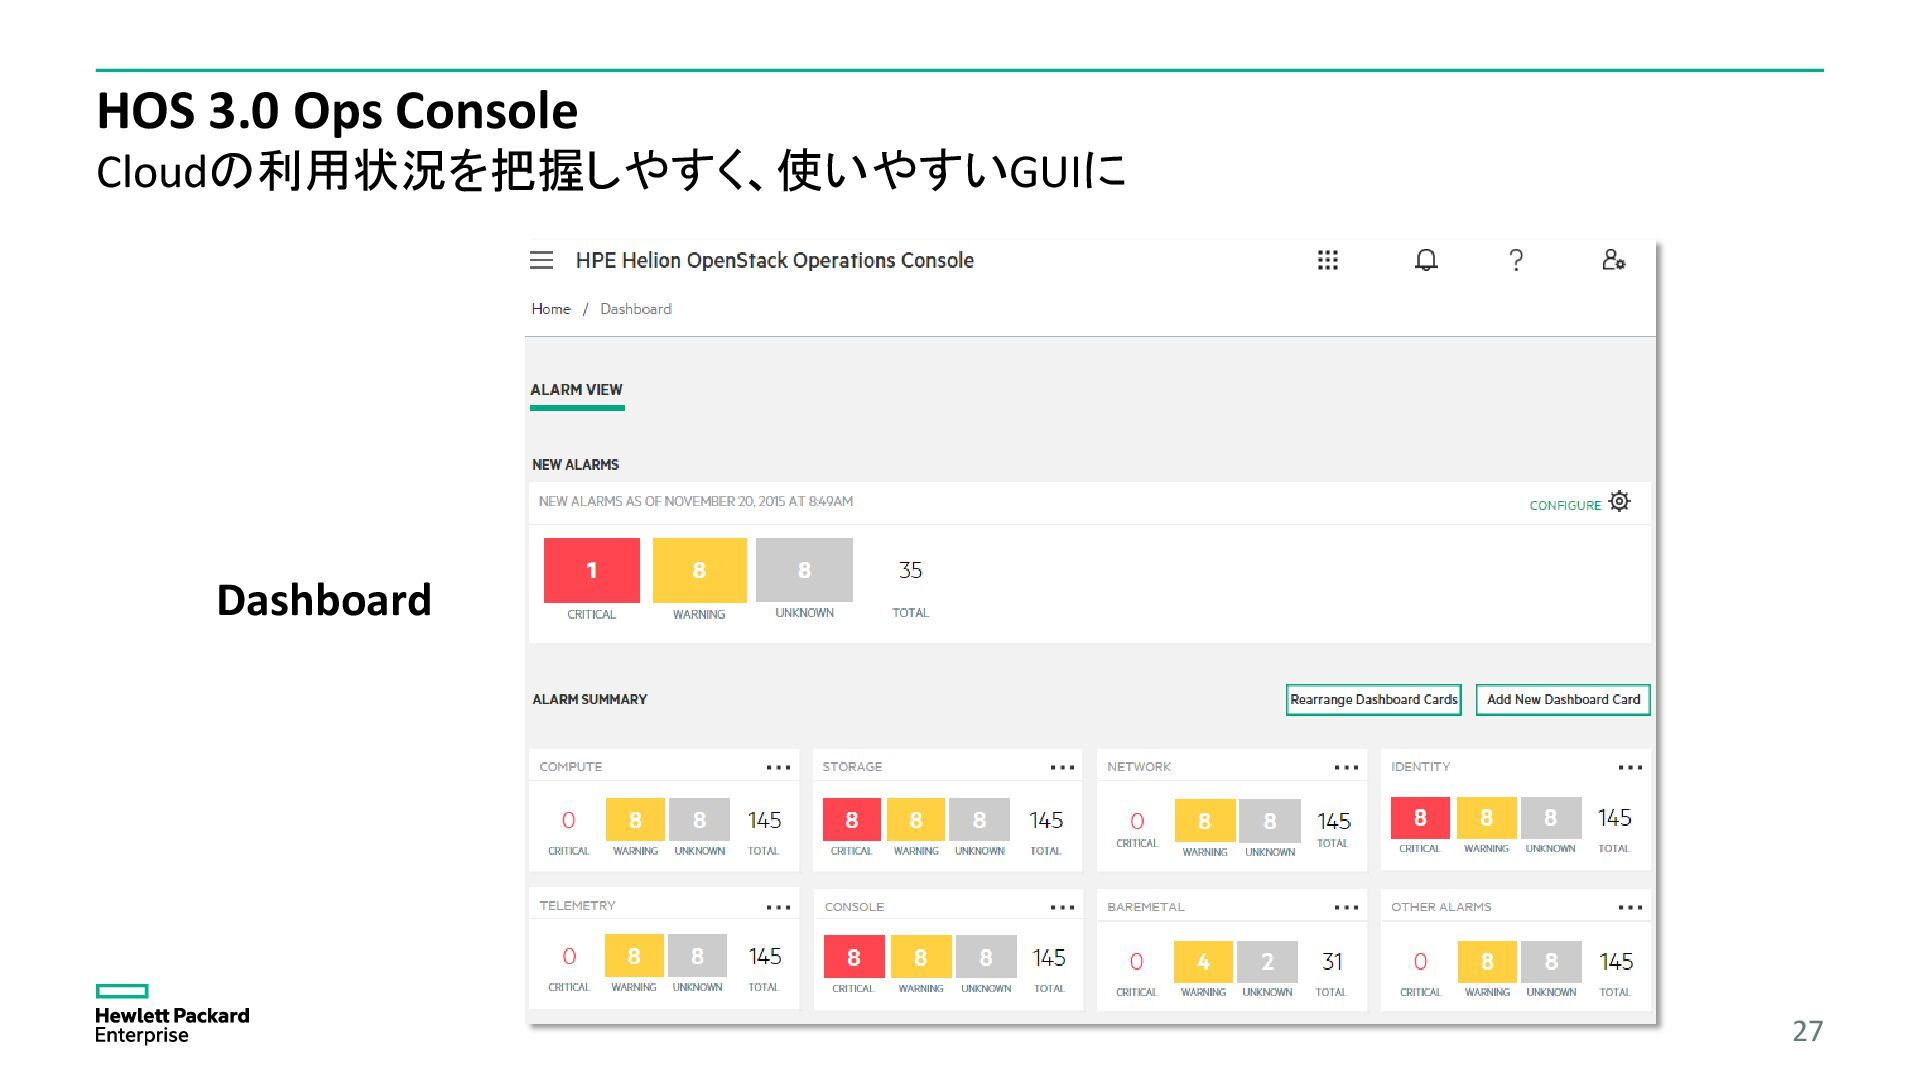Click Network unknown gray tile

(1270, 821)
